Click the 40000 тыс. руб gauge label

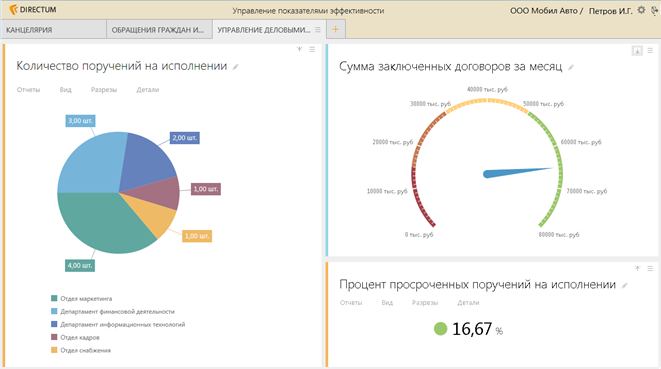tap(487, 89)
